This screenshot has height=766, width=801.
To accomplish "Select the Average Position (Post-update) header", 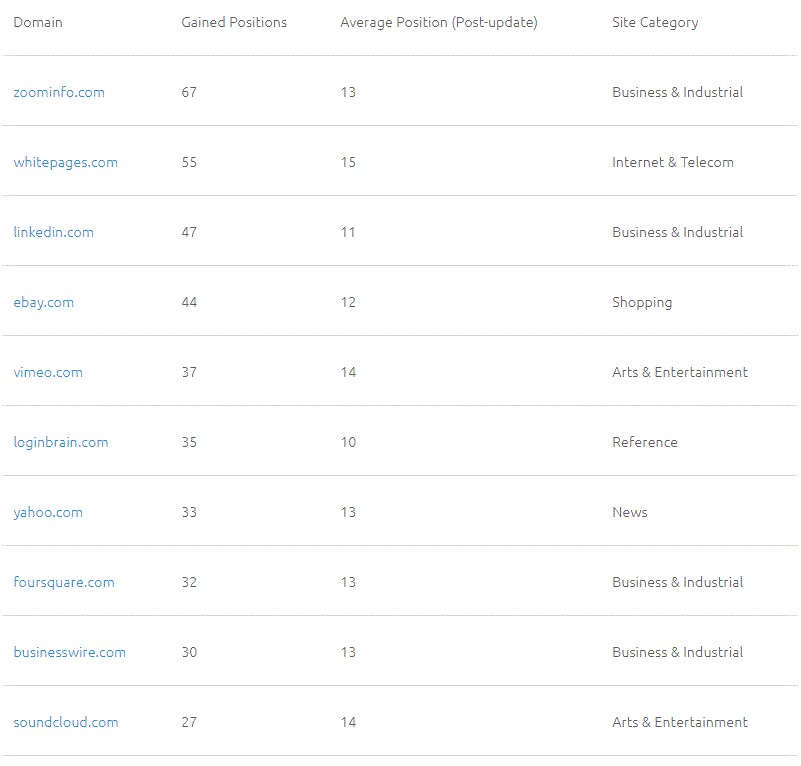I will pyautogui.click(x=438, y=22).
